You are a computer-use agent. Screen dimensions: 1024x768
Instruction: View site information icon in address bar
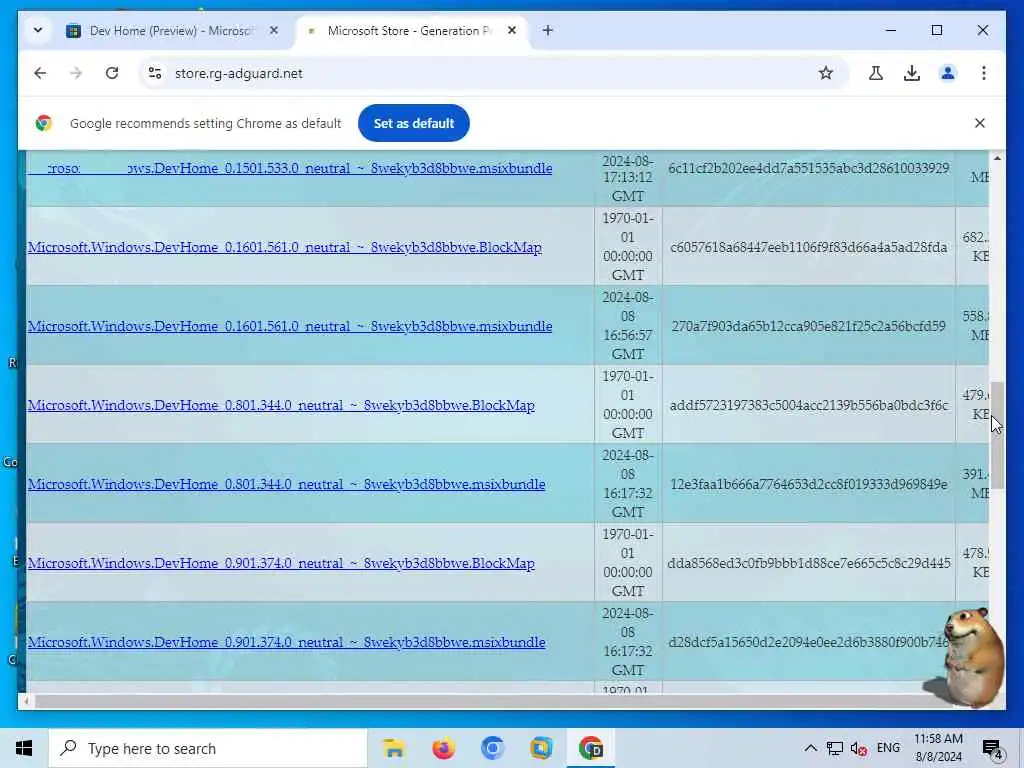(155, 73)
